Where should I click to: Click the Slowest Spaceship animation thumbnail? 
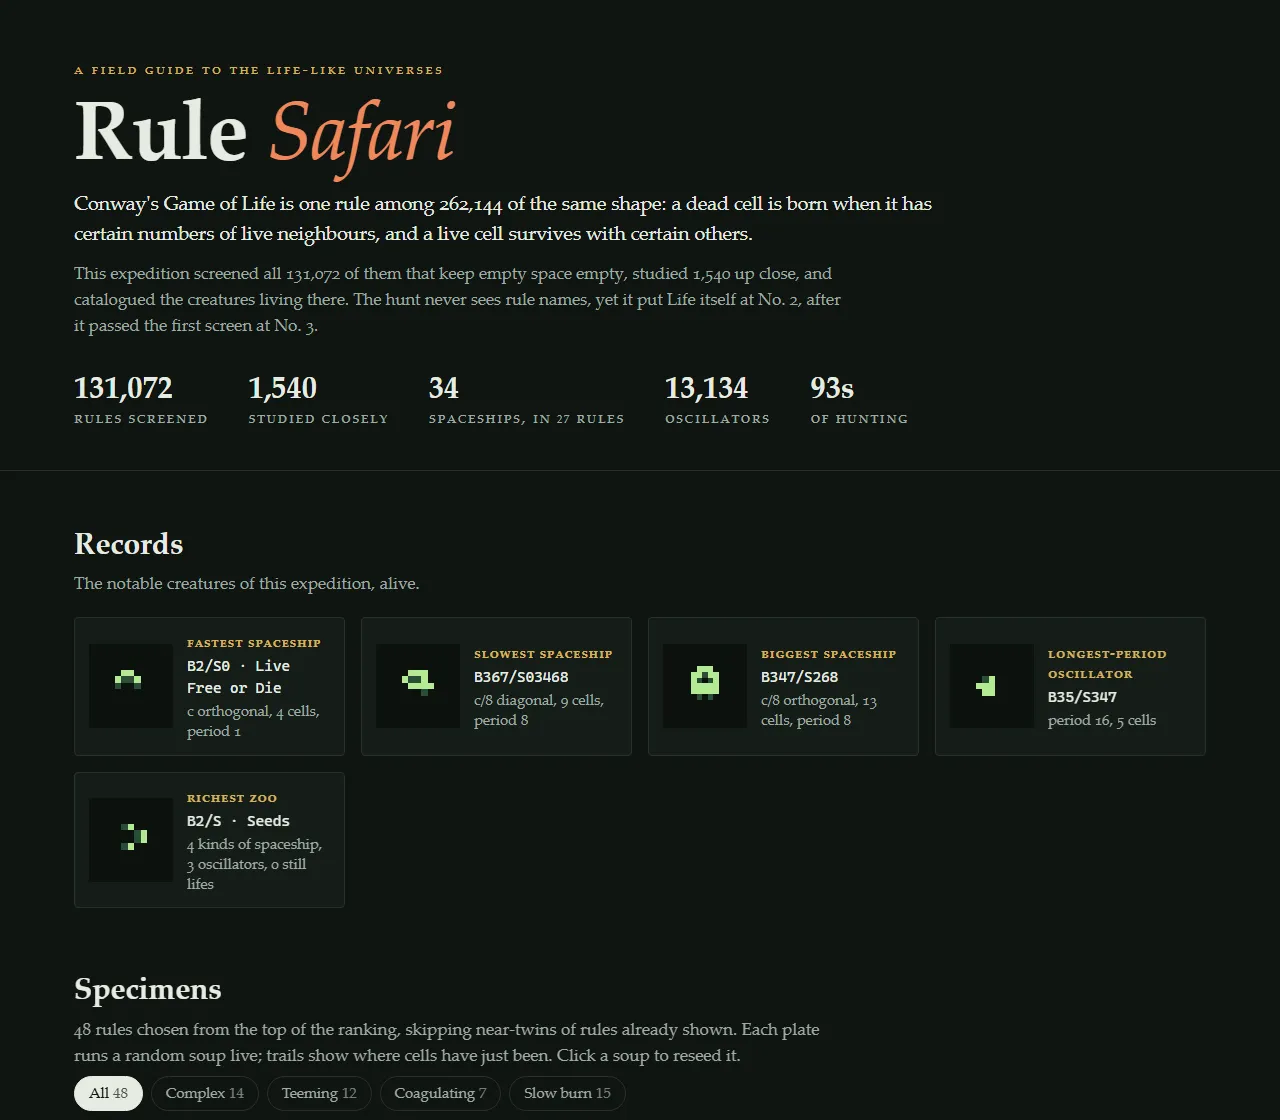(418, 686)
